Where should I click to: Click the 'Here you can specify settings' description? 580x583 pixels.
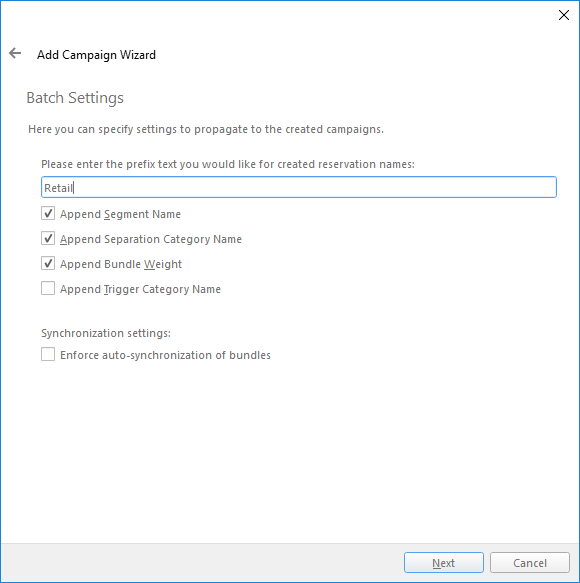point(206,129)
